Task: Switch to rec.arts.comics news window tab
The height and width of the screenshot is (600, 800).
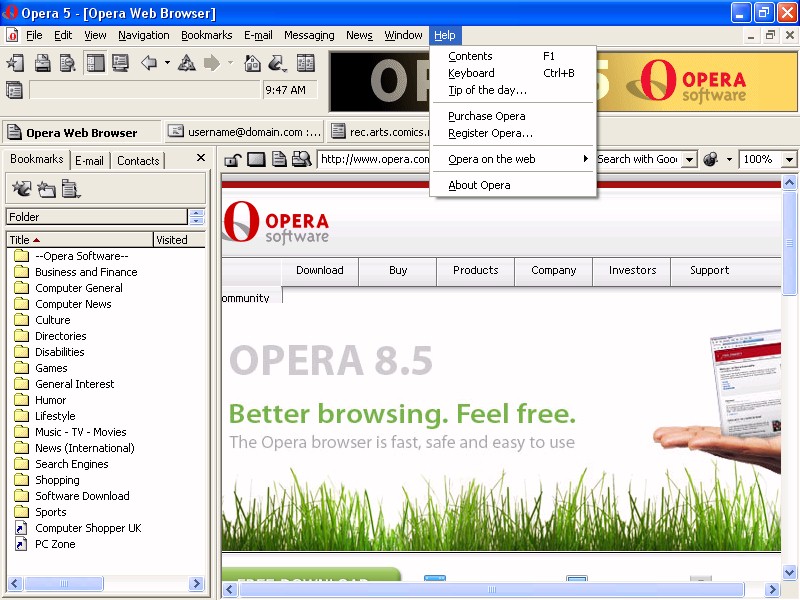Action: 380,132
